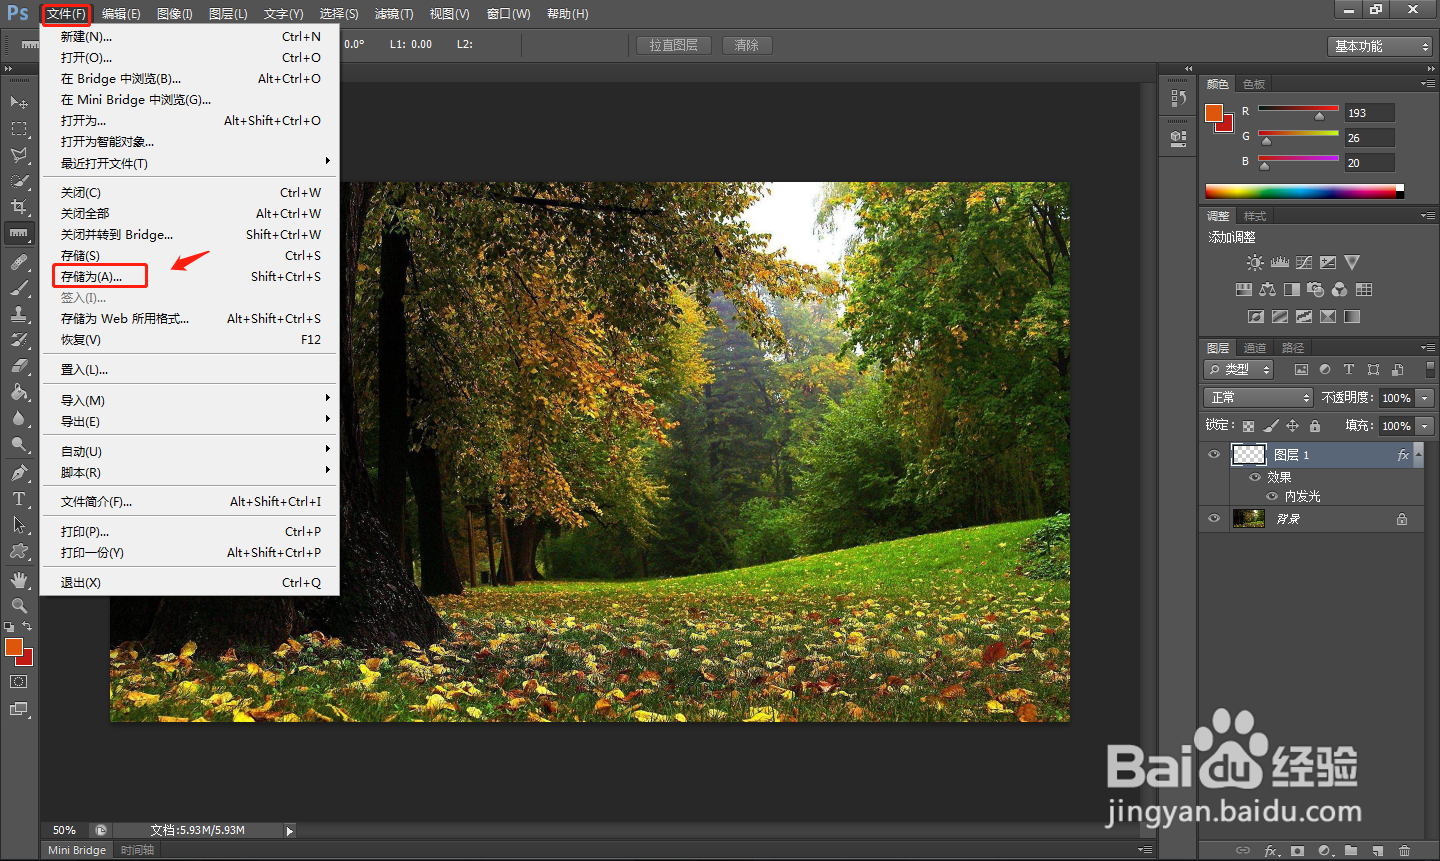Select the Ruler tool in toolbox

point(18,233)
